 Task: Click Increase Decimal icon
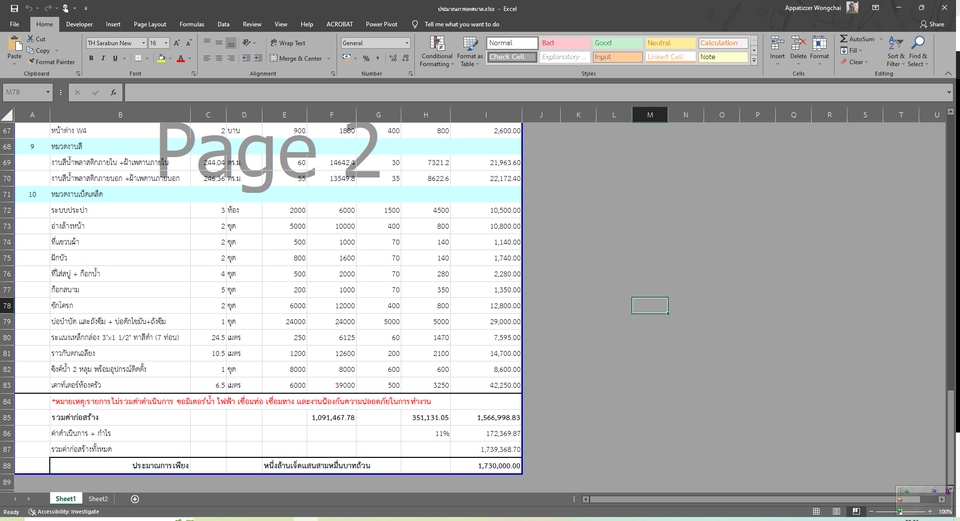coord(392,58)
